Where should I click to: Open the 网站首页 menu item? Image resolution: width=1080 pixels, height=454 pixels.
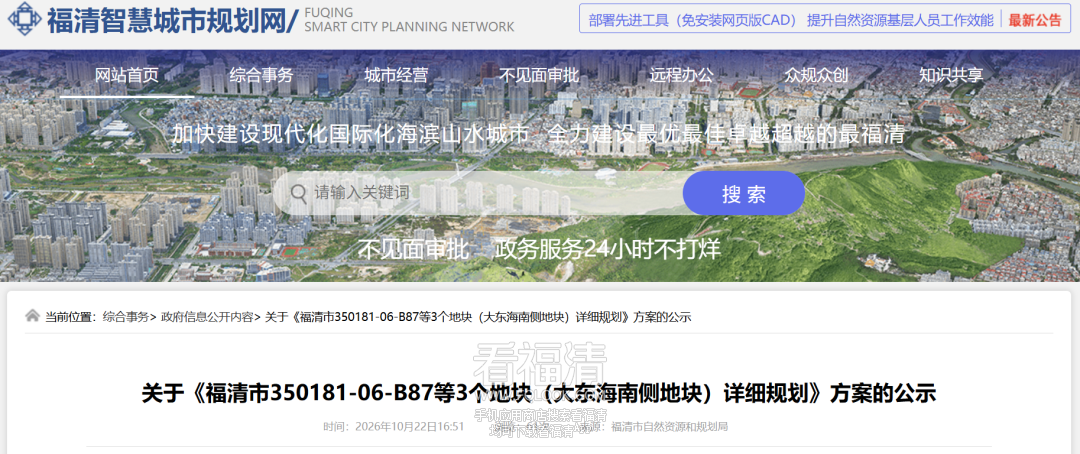point(127,75)
